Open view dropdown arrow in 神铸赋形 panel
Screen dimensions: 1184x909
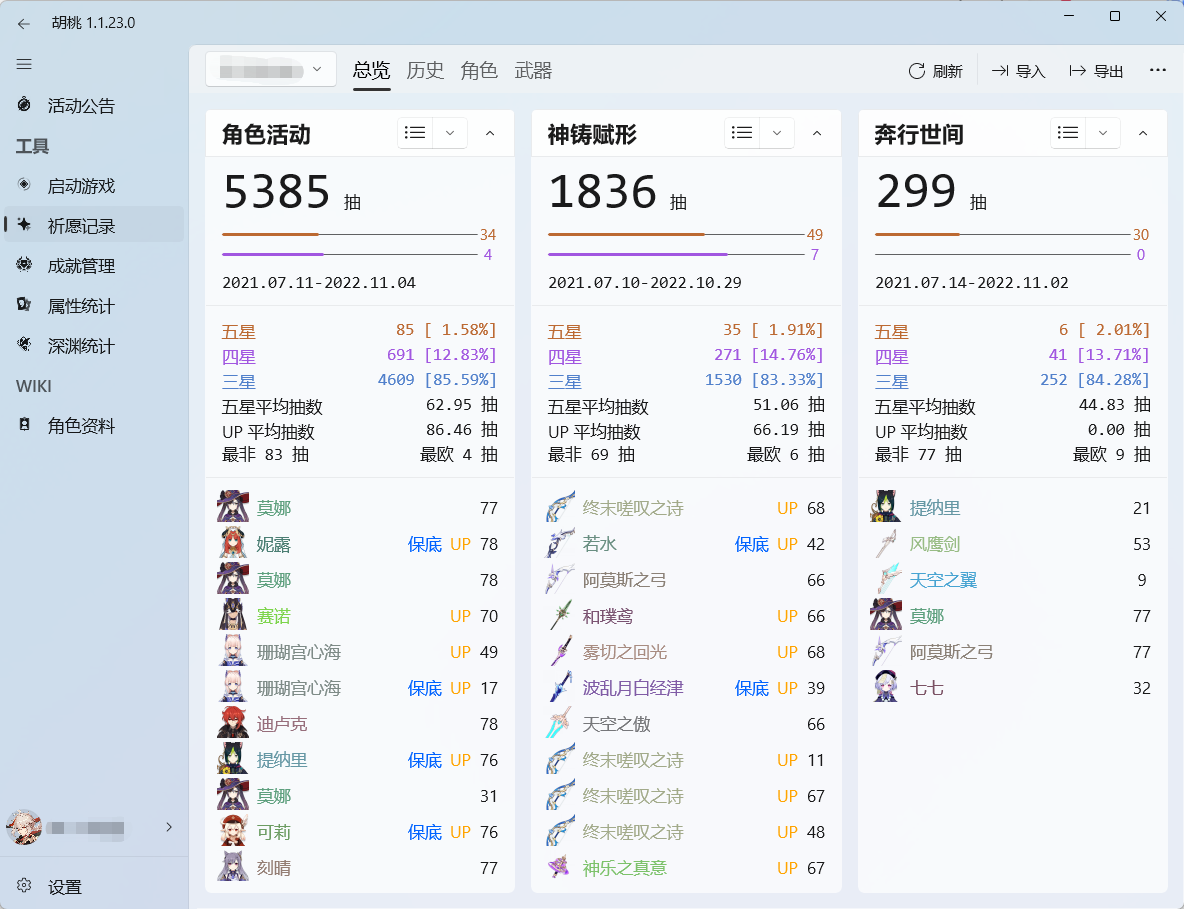pos(777,133)
